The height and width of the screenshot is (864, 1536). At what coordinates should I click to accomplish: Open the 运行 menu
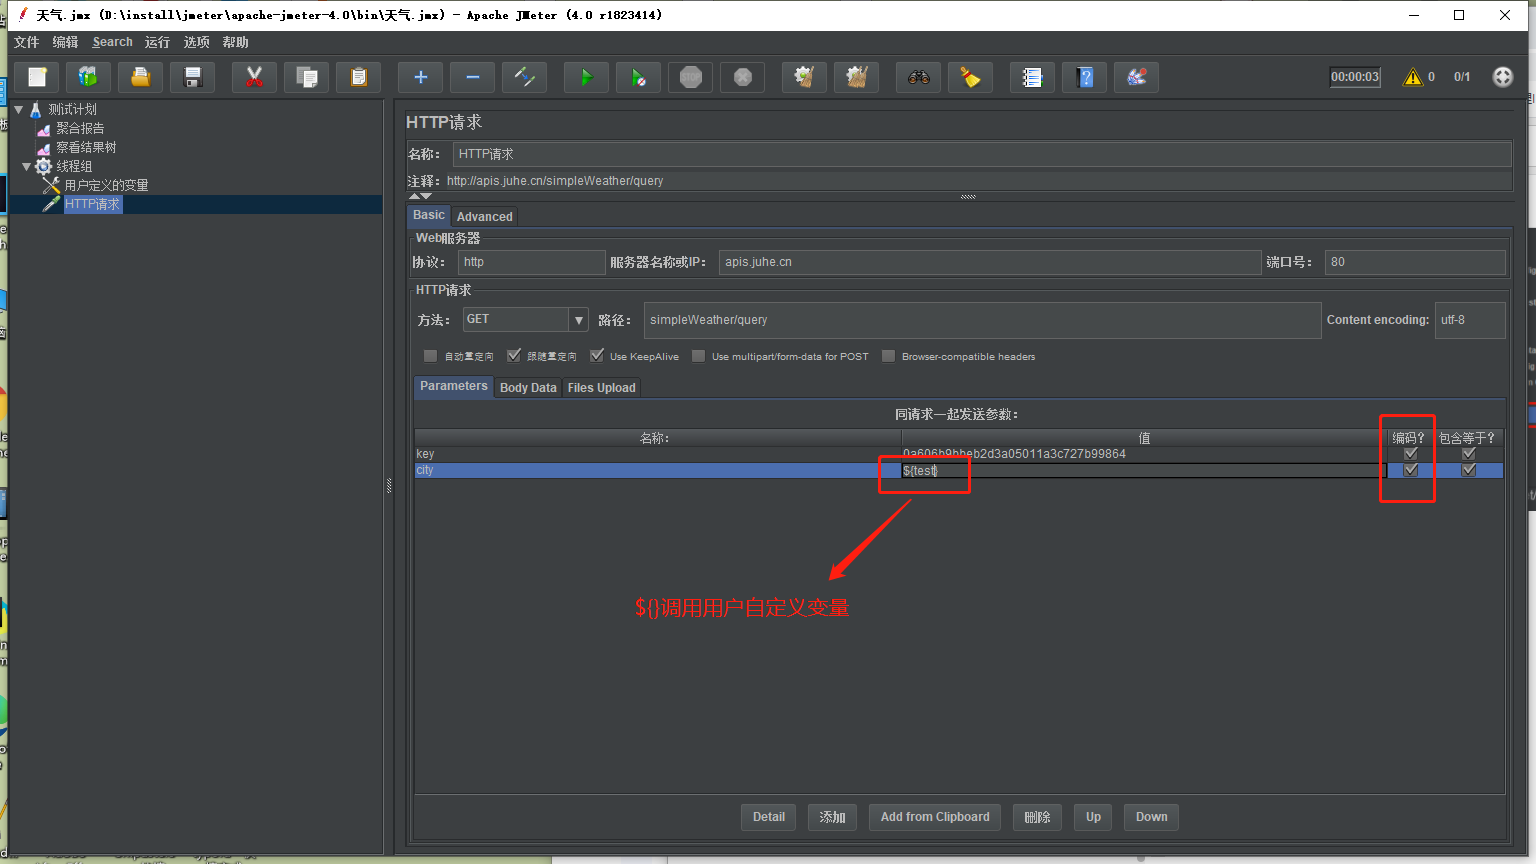[157, 42]
